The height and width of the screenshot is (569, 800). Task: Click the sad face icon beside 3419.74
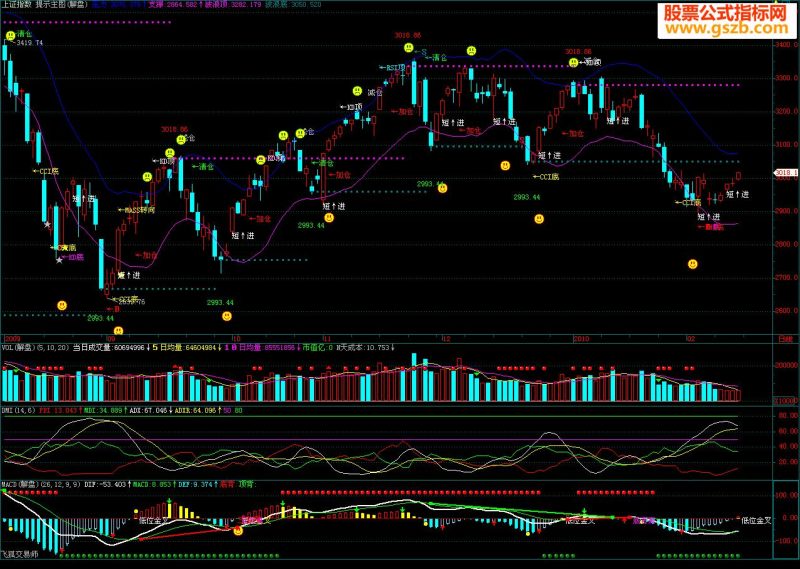click(10, 36)
